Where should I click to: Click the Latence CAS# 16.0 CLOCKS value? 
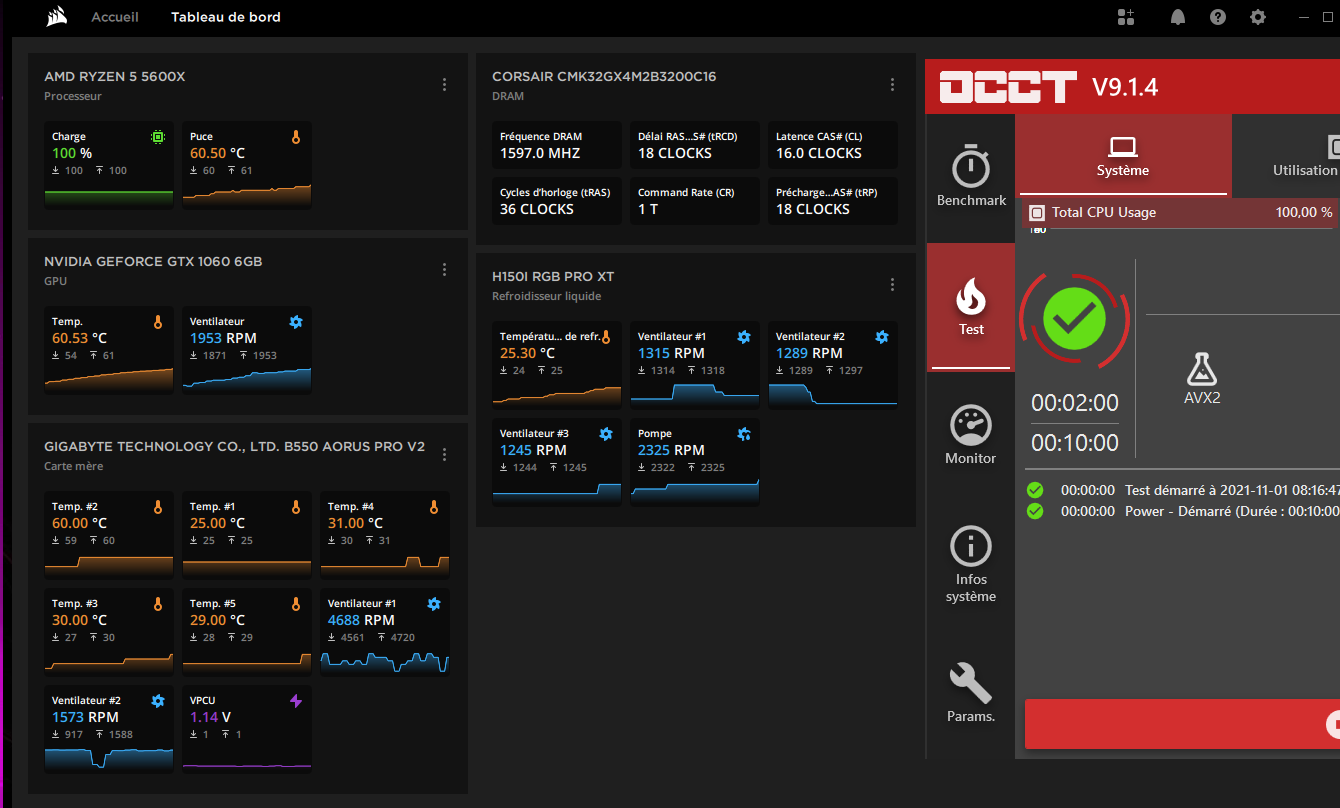point(819,154)
